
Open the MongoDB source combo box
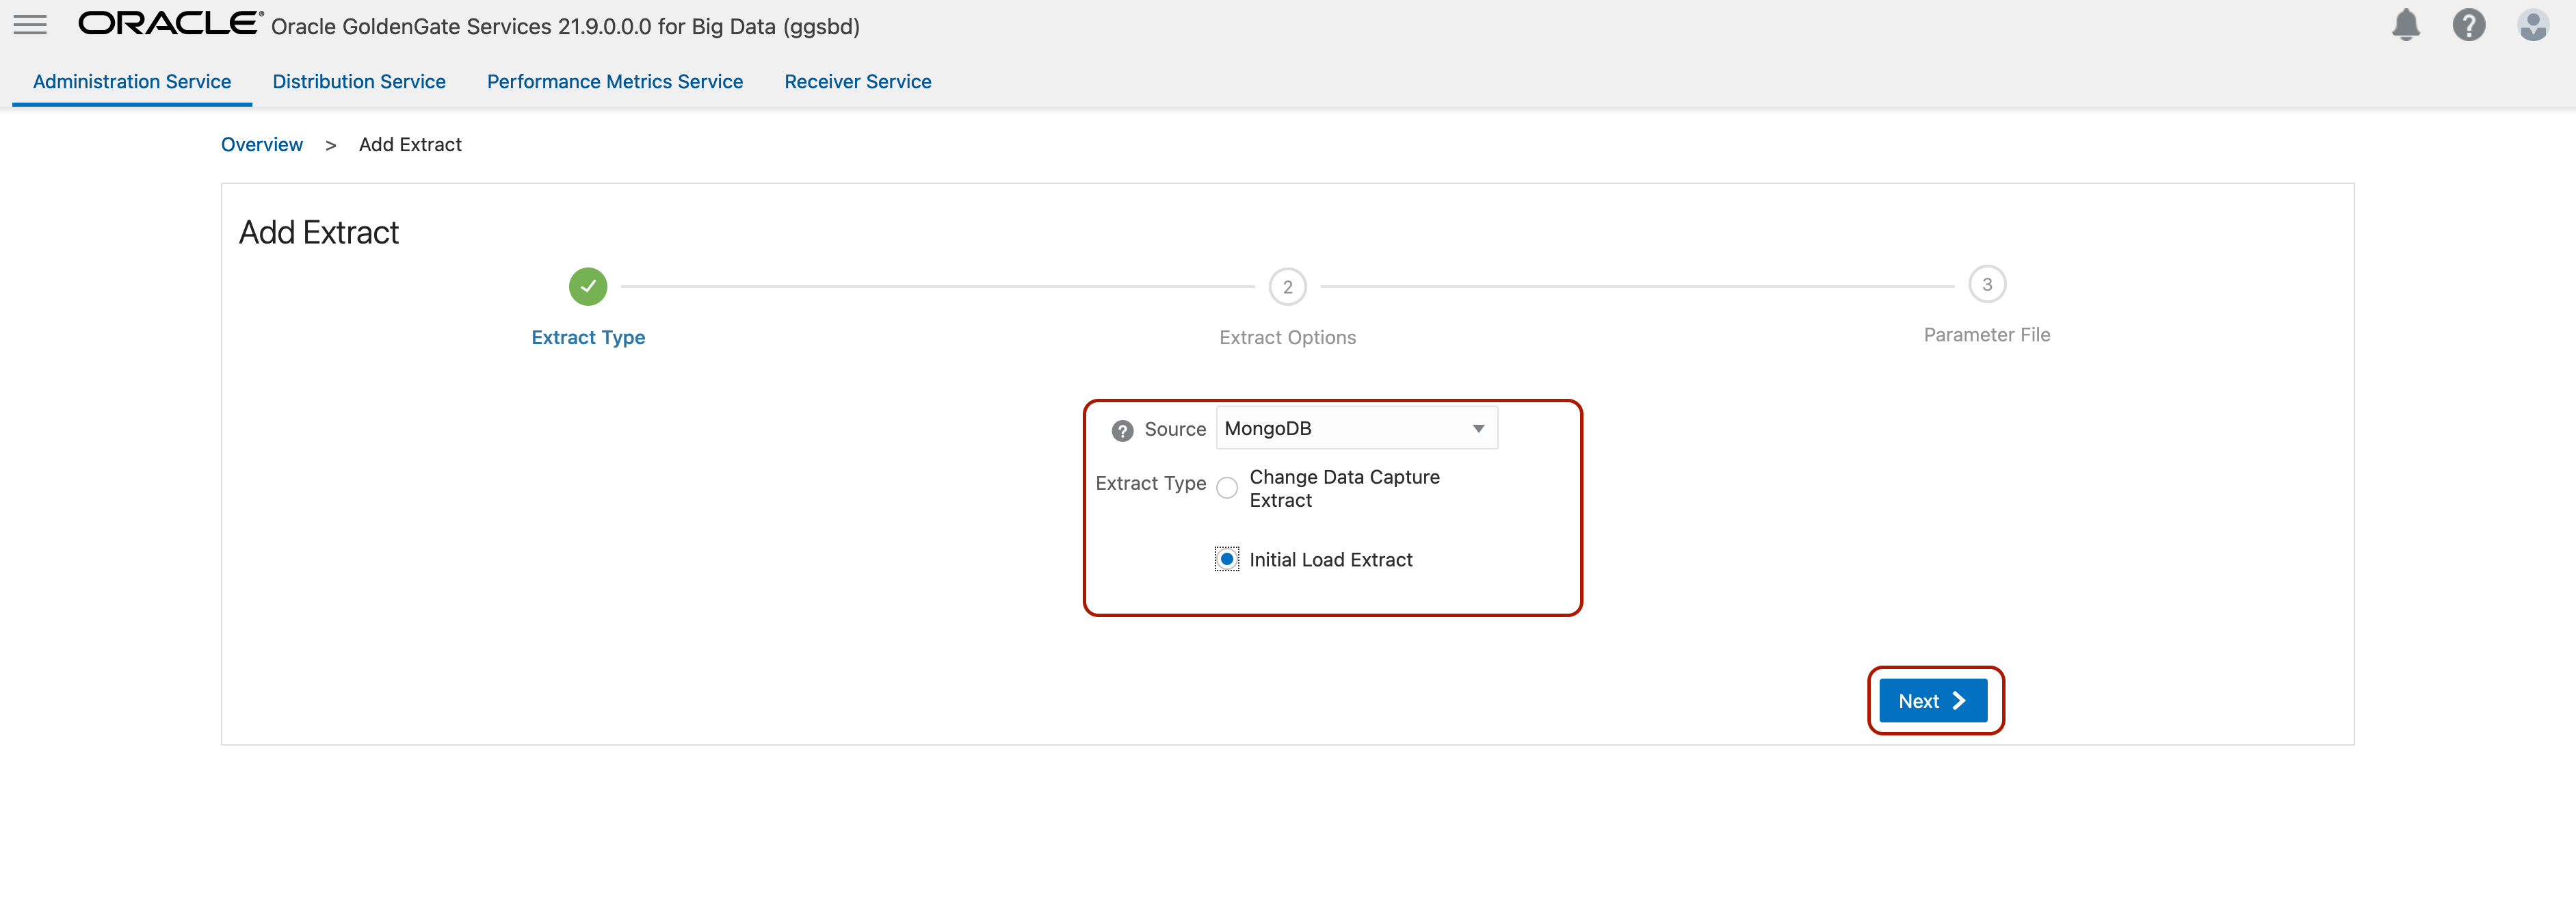[1340, 429]
